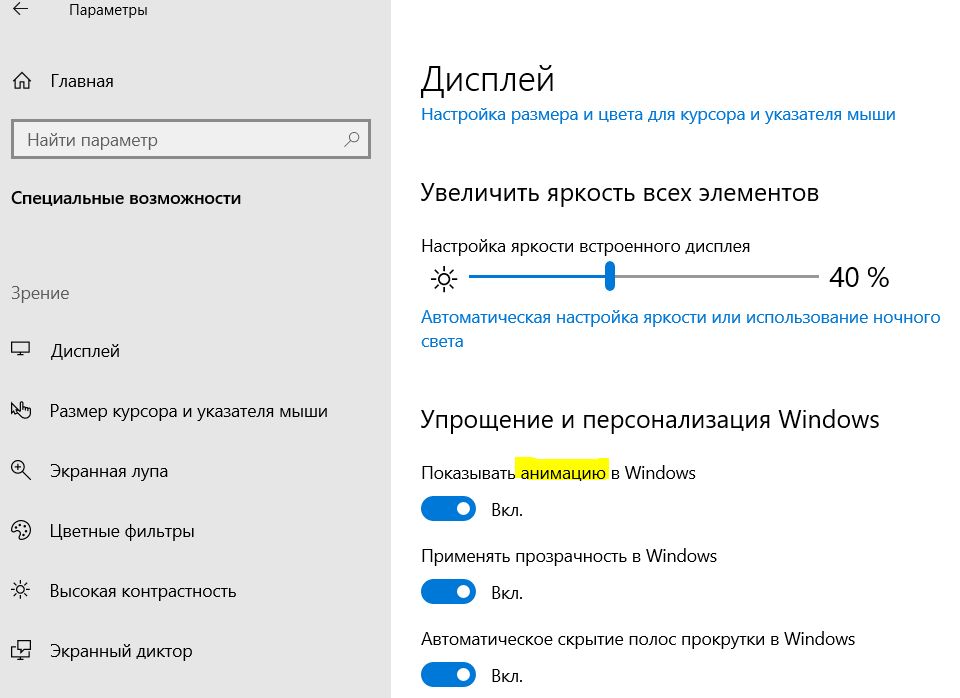Viewport: 960px width, 698px height.
Task: Toggle Автоматическое скрытие полос прокрутки switch
Action: click(449, 676)
